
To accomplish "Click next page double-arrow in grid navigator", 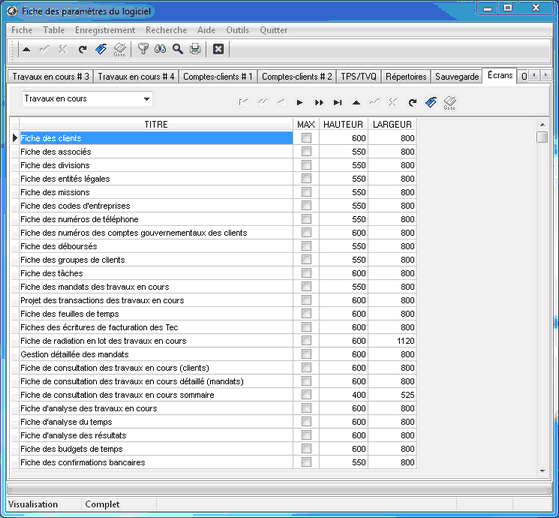I will point(319,103).
